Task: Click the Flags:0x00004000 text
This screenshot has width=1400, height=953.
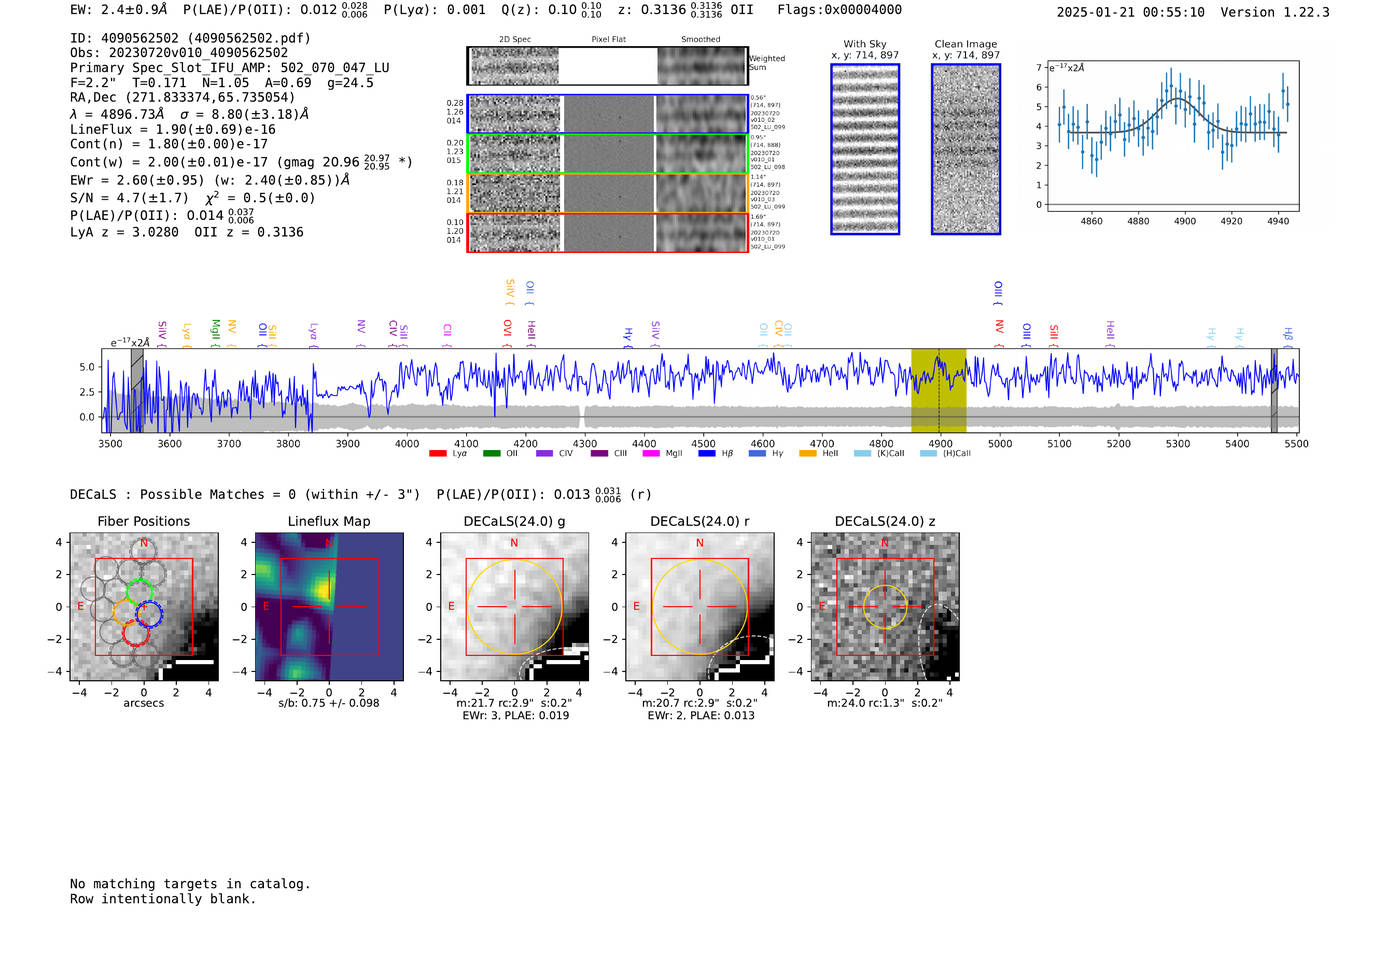Action: (840, 10)
